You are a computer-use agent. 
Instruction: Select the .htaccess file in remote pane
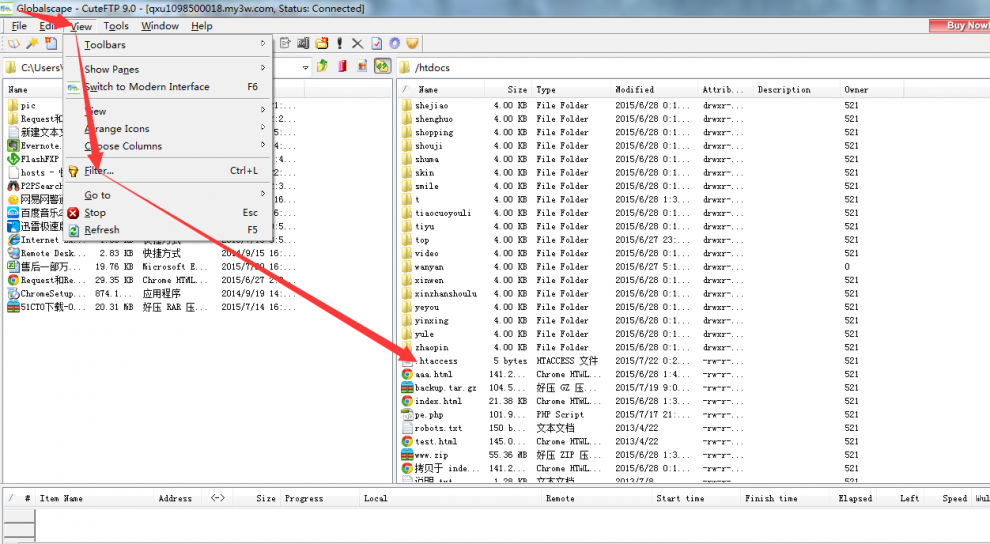[437, 361]
